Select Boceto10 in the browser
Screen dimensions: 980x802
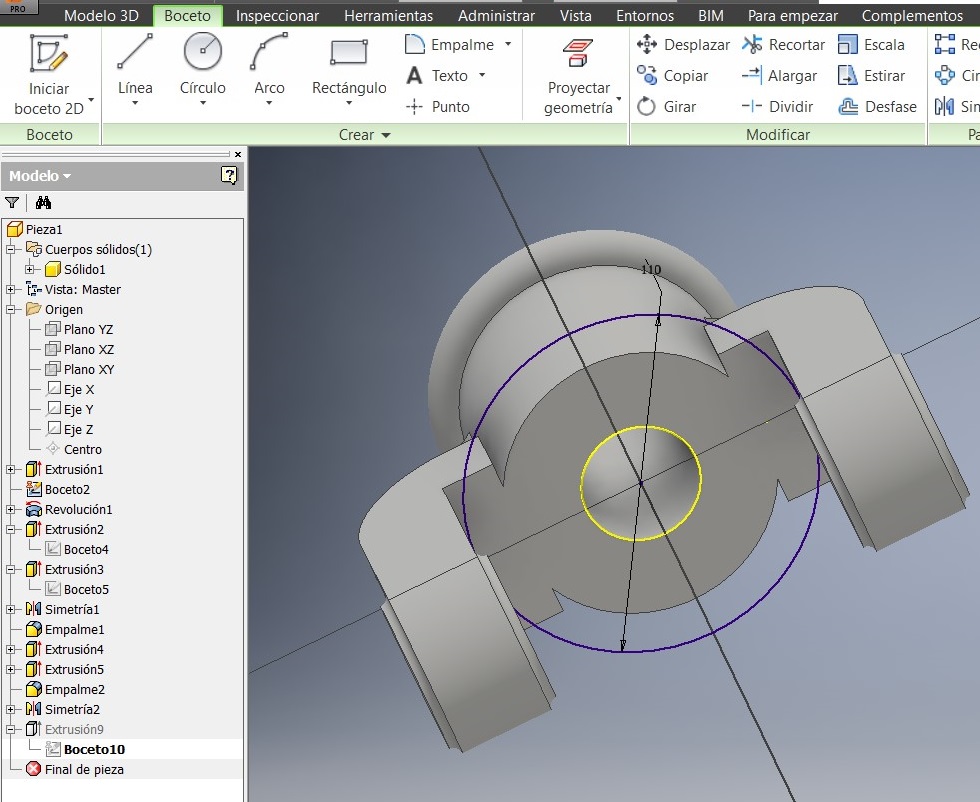[86, 749]
